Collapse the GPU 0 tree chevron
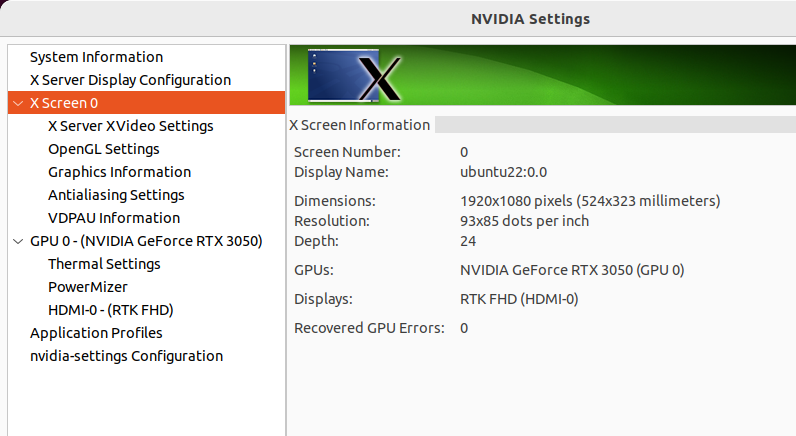 click(x=18, y=241)
